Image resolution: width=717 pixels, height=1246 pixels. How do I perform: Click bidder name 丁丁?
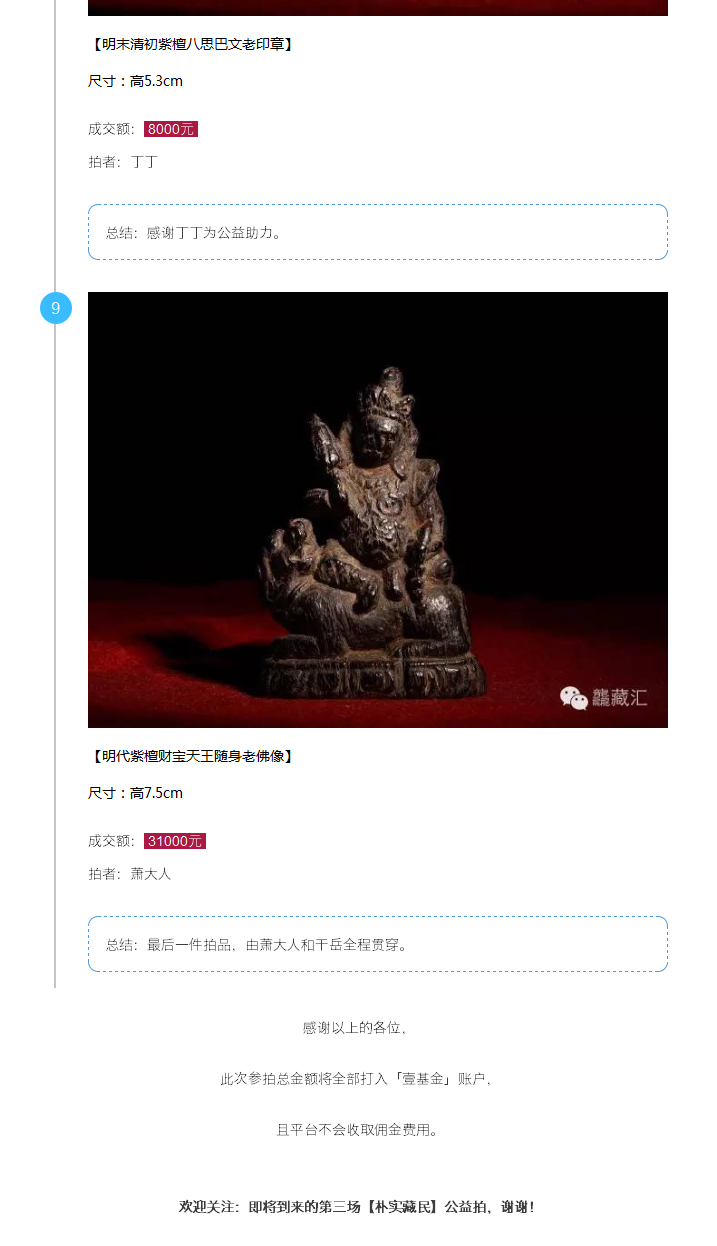click(144, 161)
